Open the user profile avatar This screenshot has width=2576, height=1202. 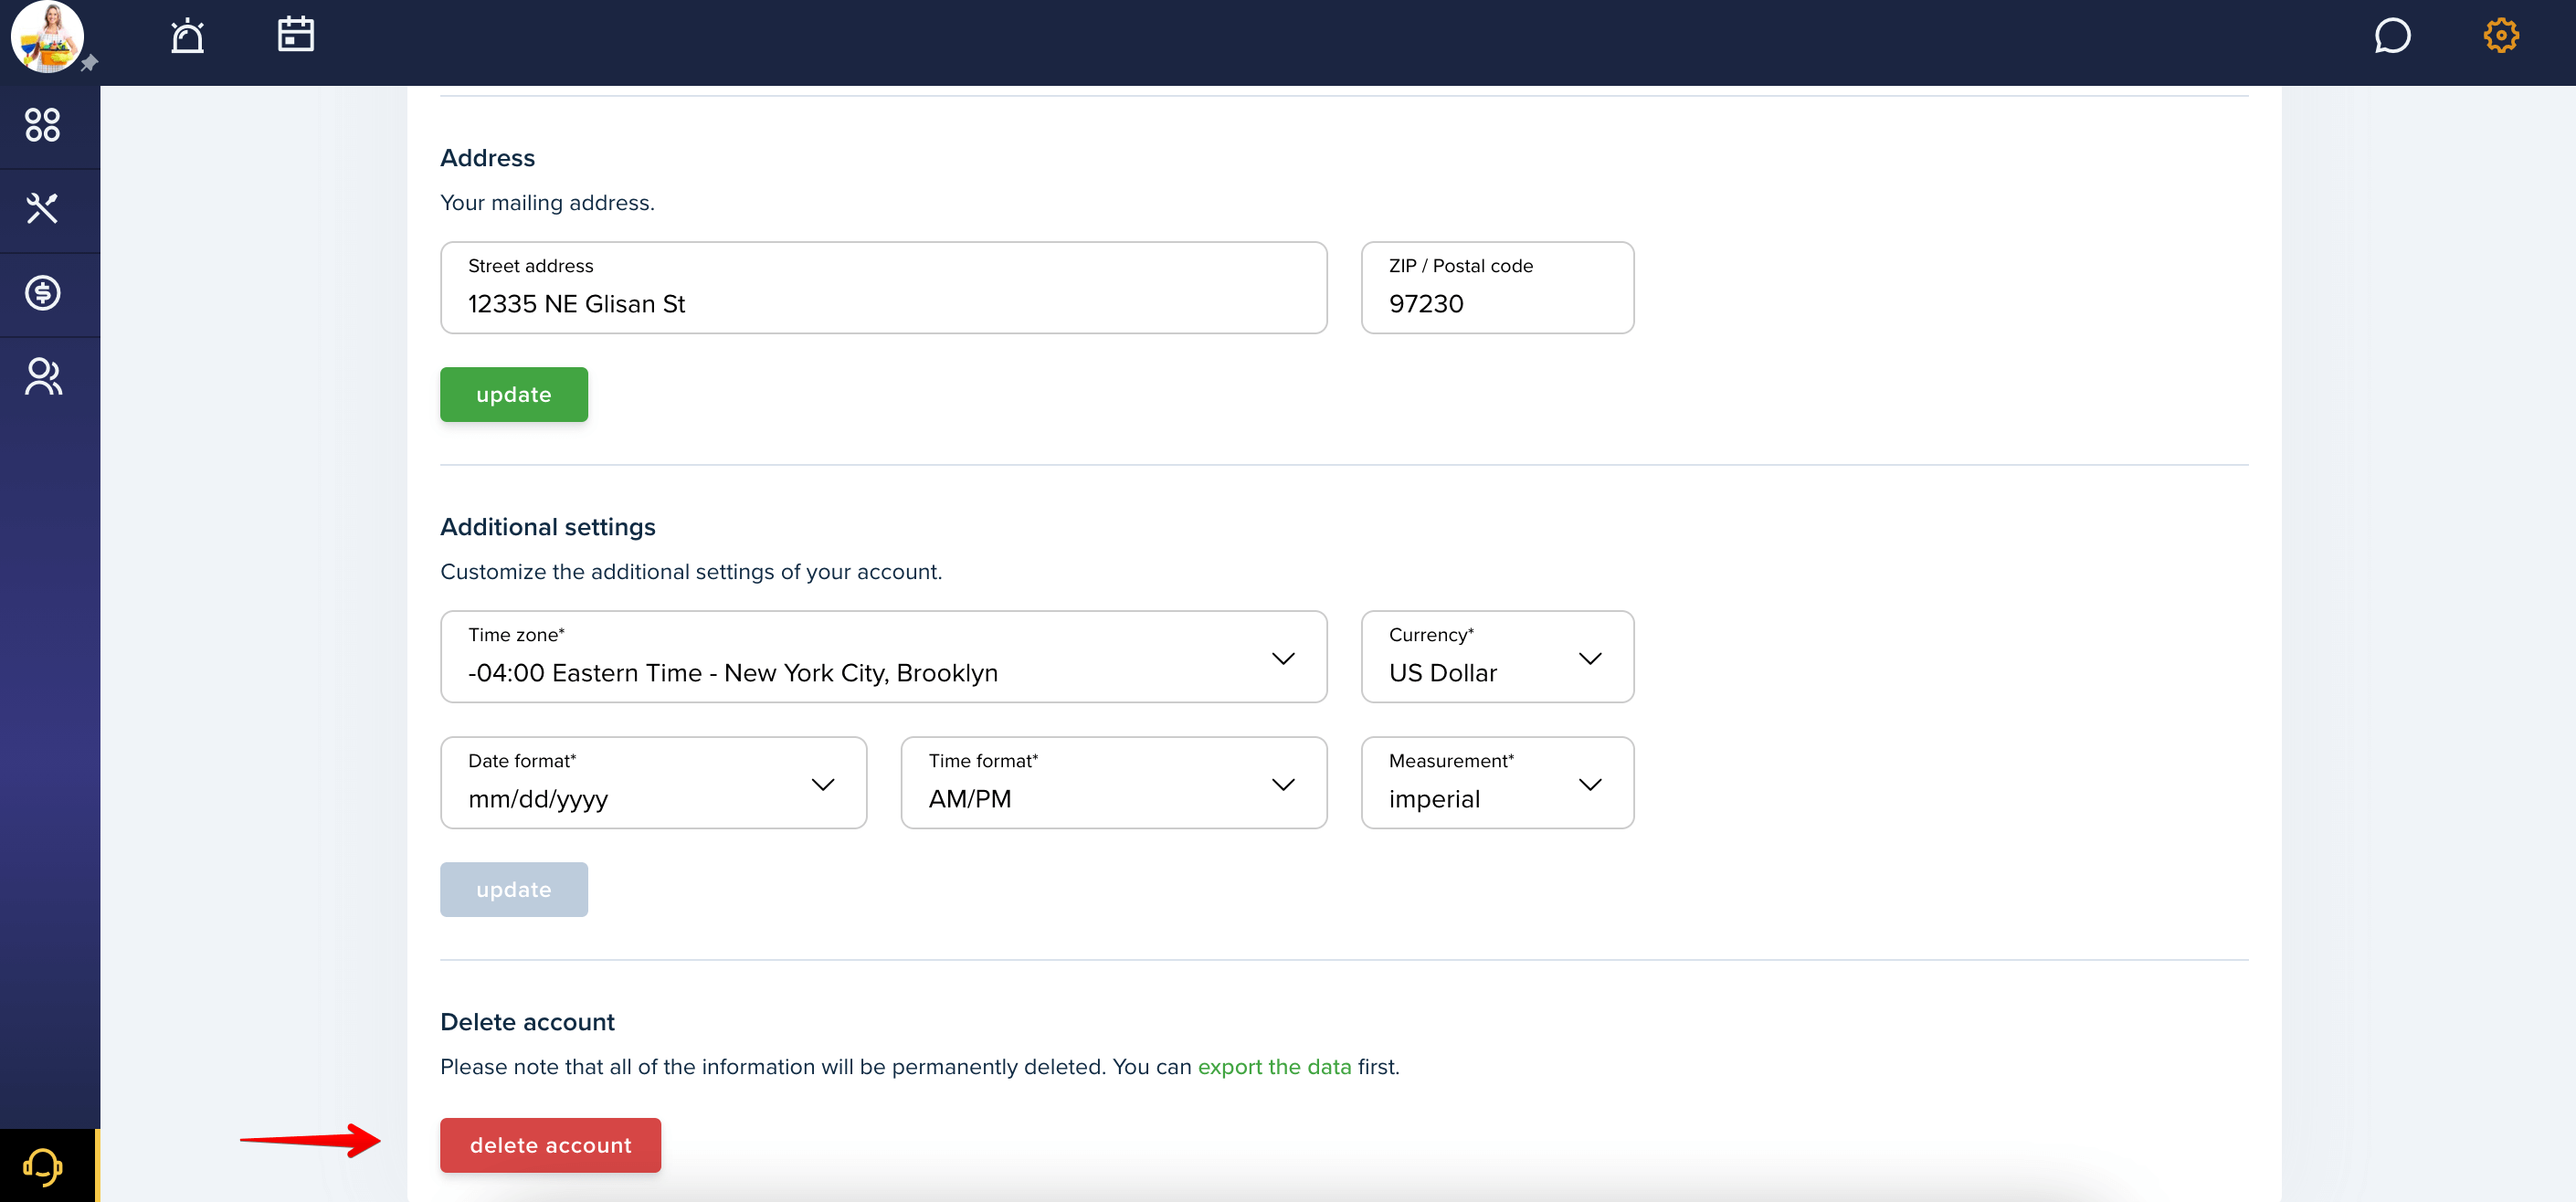46,37
